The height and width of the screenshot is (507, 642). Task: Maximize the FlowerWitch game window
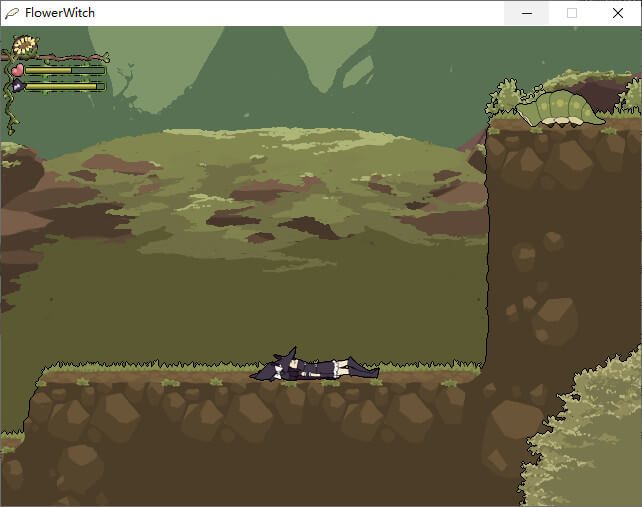tap(572, 13)
